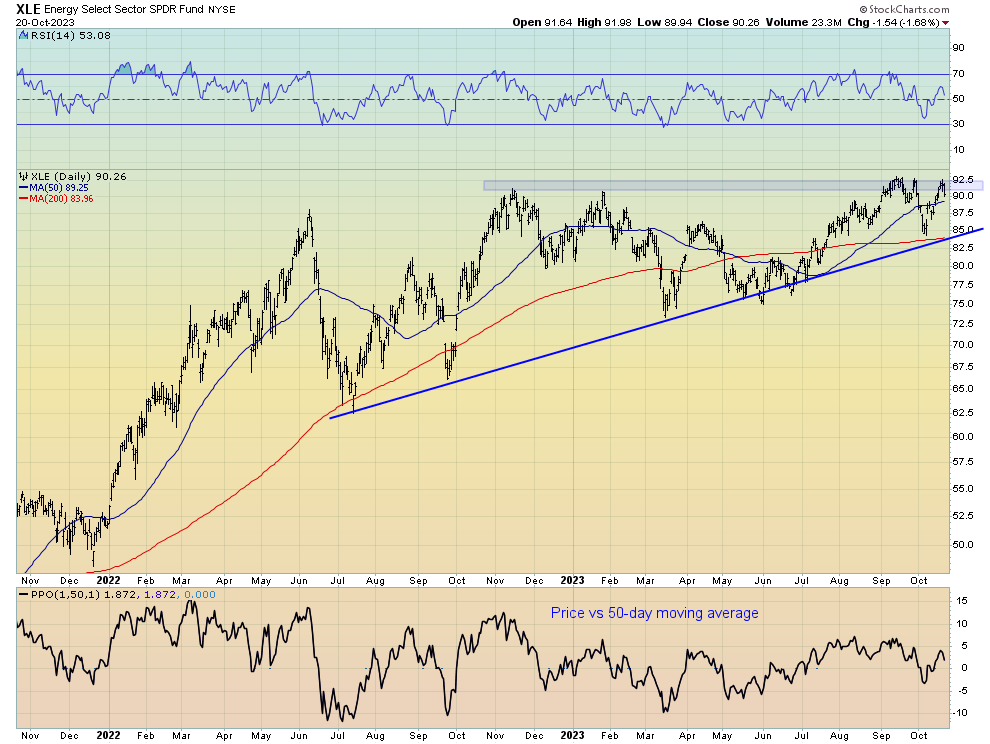Screen dimensions: 990x744
Task: Click the red down arrow beside Chg
Action: [945, 23]
